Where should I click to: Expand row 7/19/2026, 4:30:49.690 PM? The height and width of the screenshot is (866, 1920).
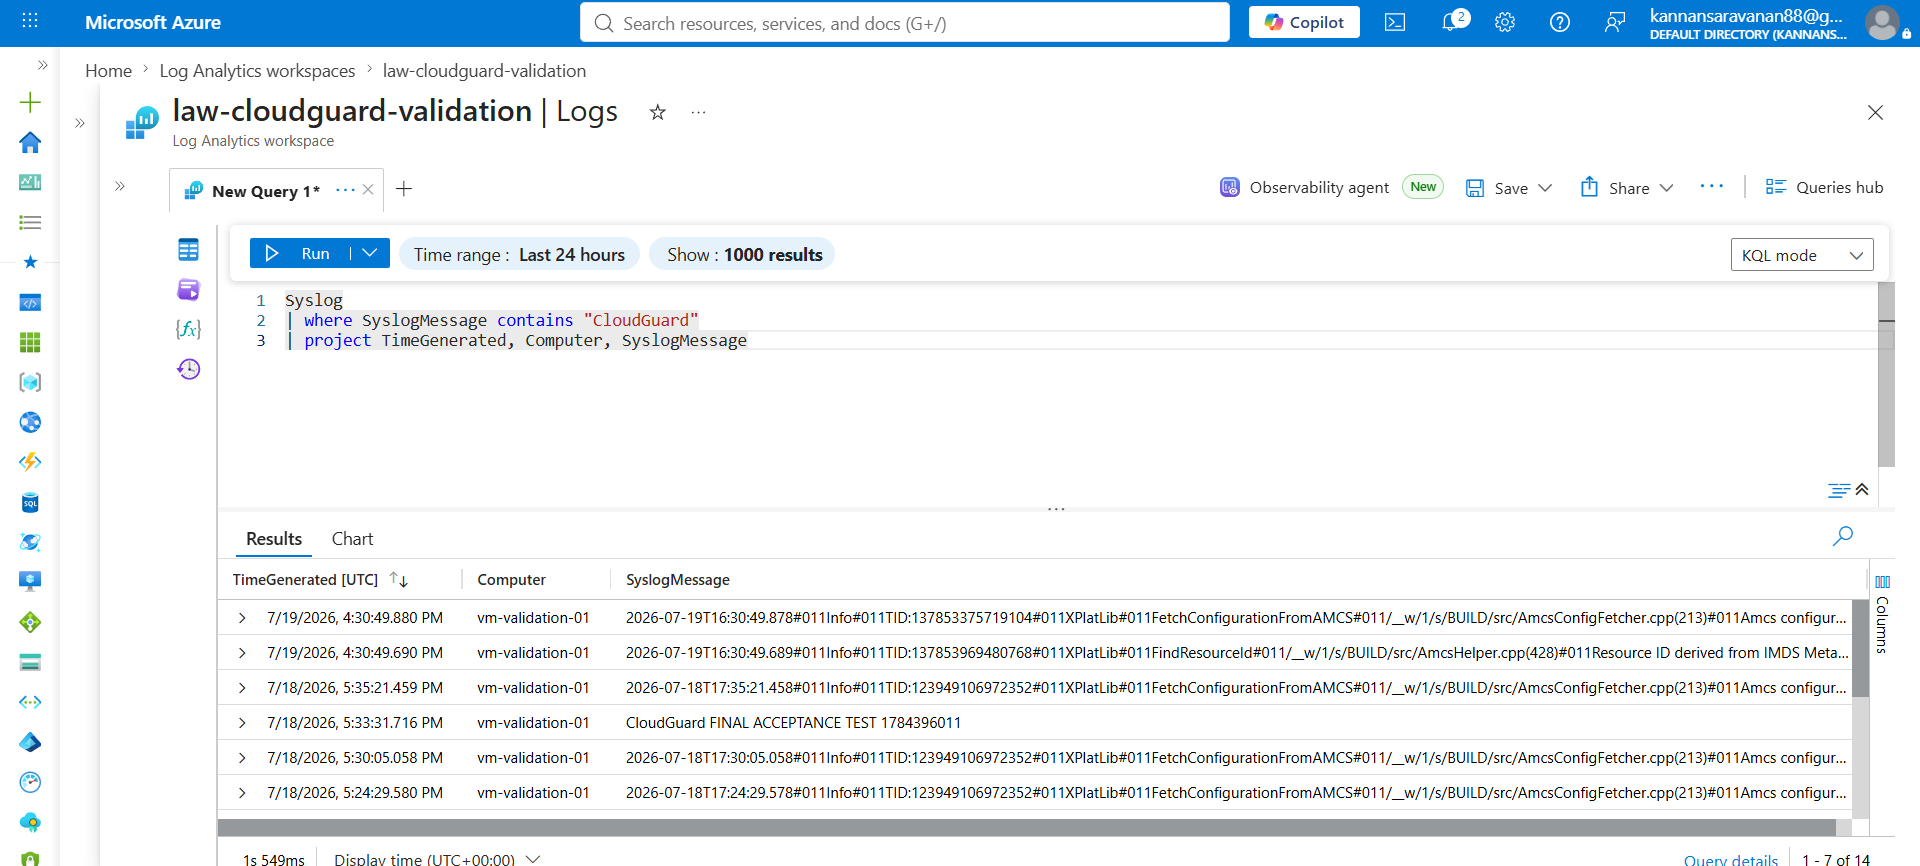pos(242,653)
